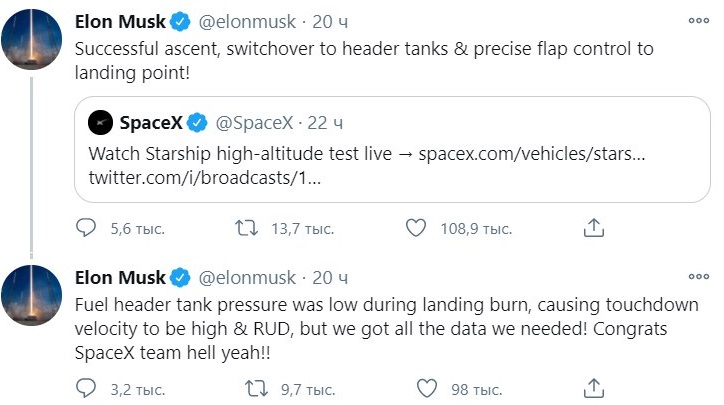Image resolution: width=724 pixels, height=405 pixels.
Task: Share the first tweet about successful ascent
Action: [594, 229]
